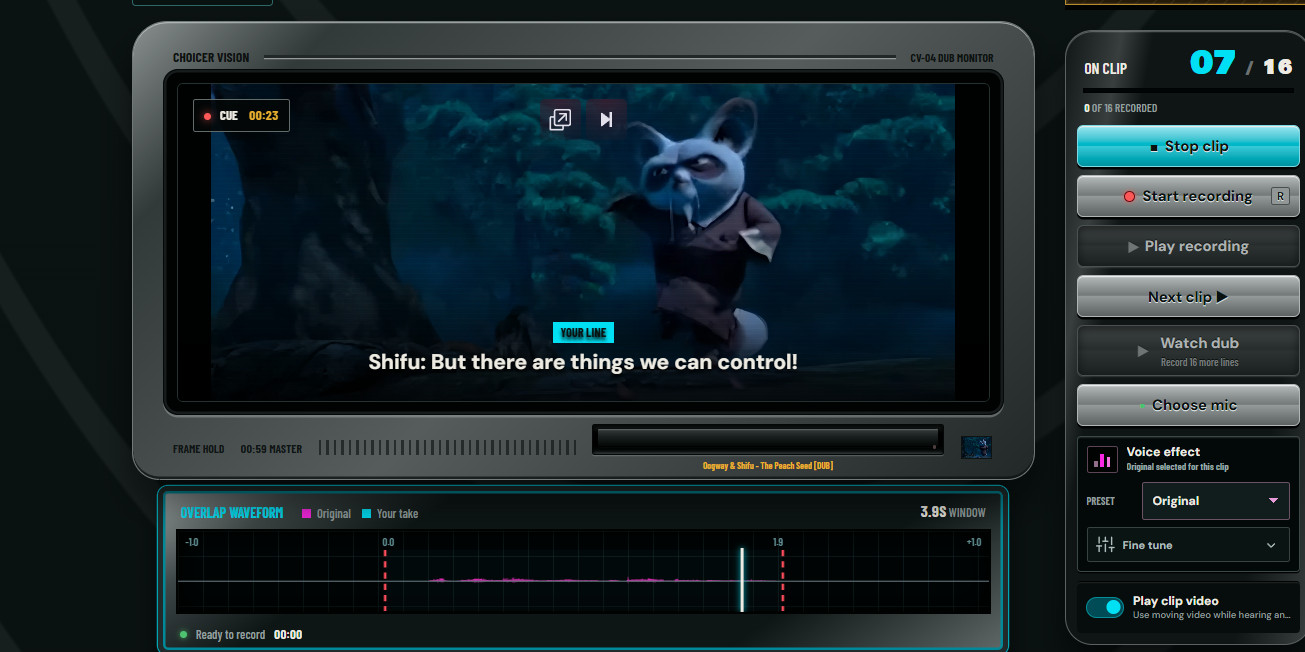Image resolution: width=1305 pixels, height=652 pixels.
Task: Click the R shortcut key badge
Action: point(1279,196)
